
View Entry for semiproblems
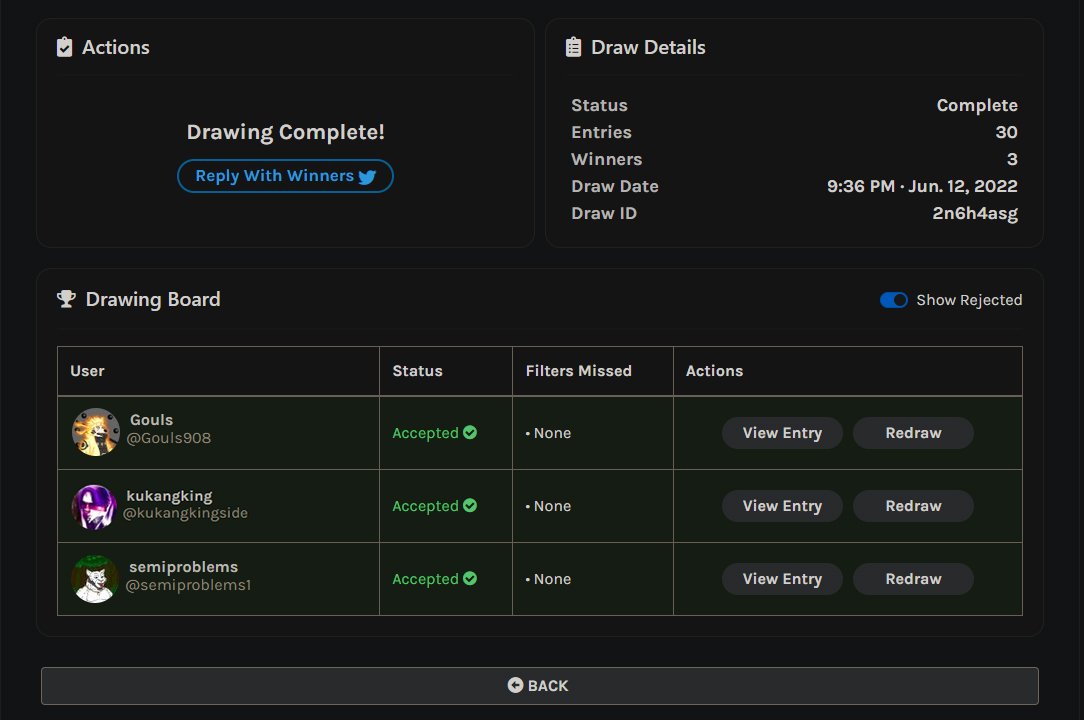coord(782,578)
